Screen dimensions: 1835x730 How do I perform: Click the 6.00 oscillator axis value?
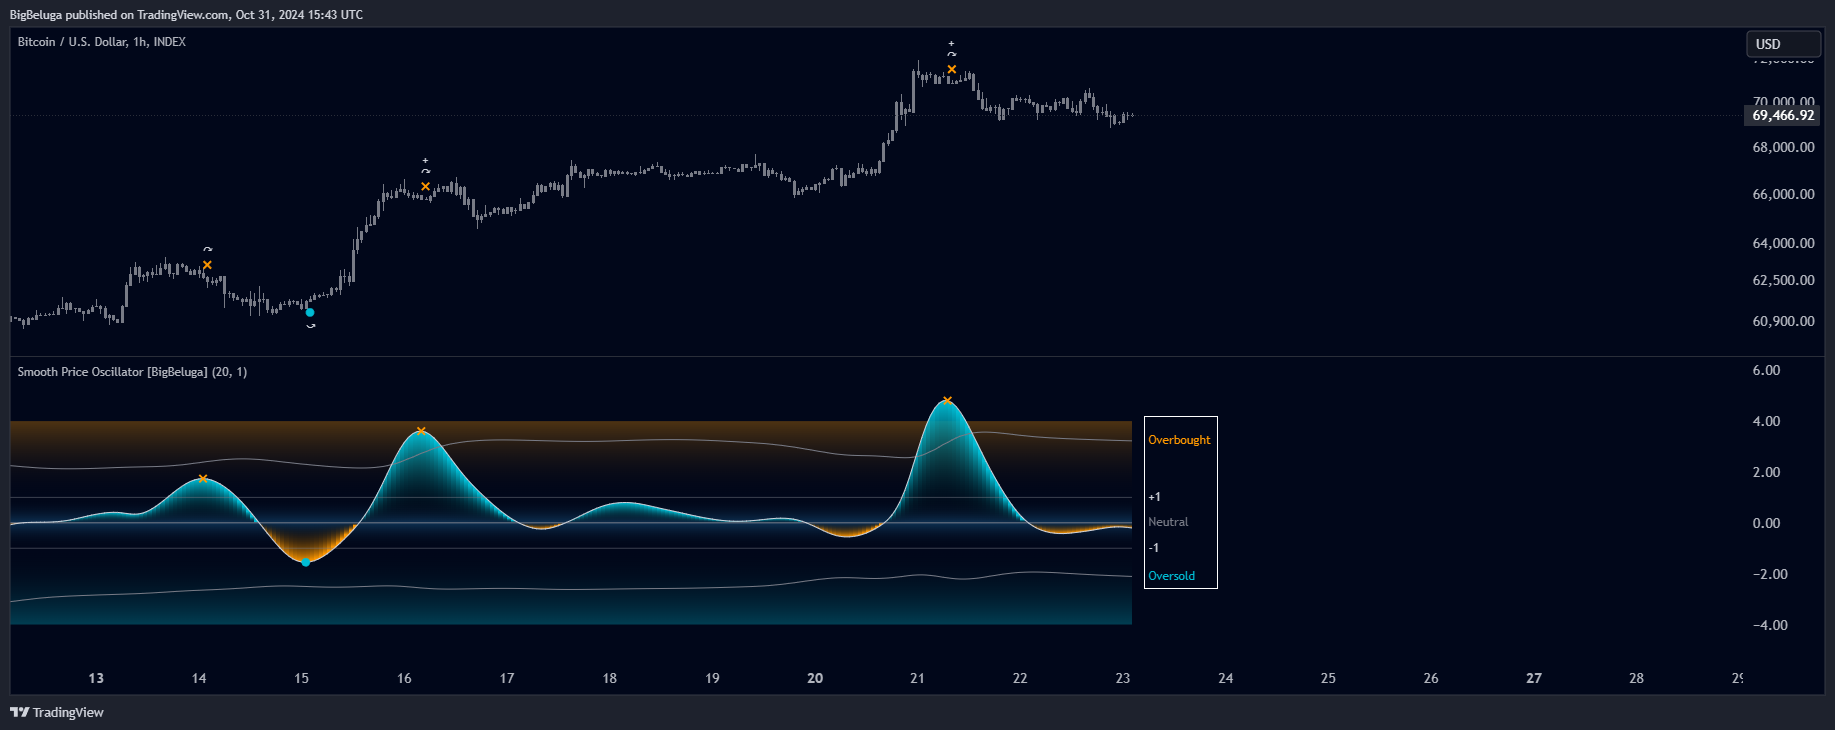[1766, 370]
